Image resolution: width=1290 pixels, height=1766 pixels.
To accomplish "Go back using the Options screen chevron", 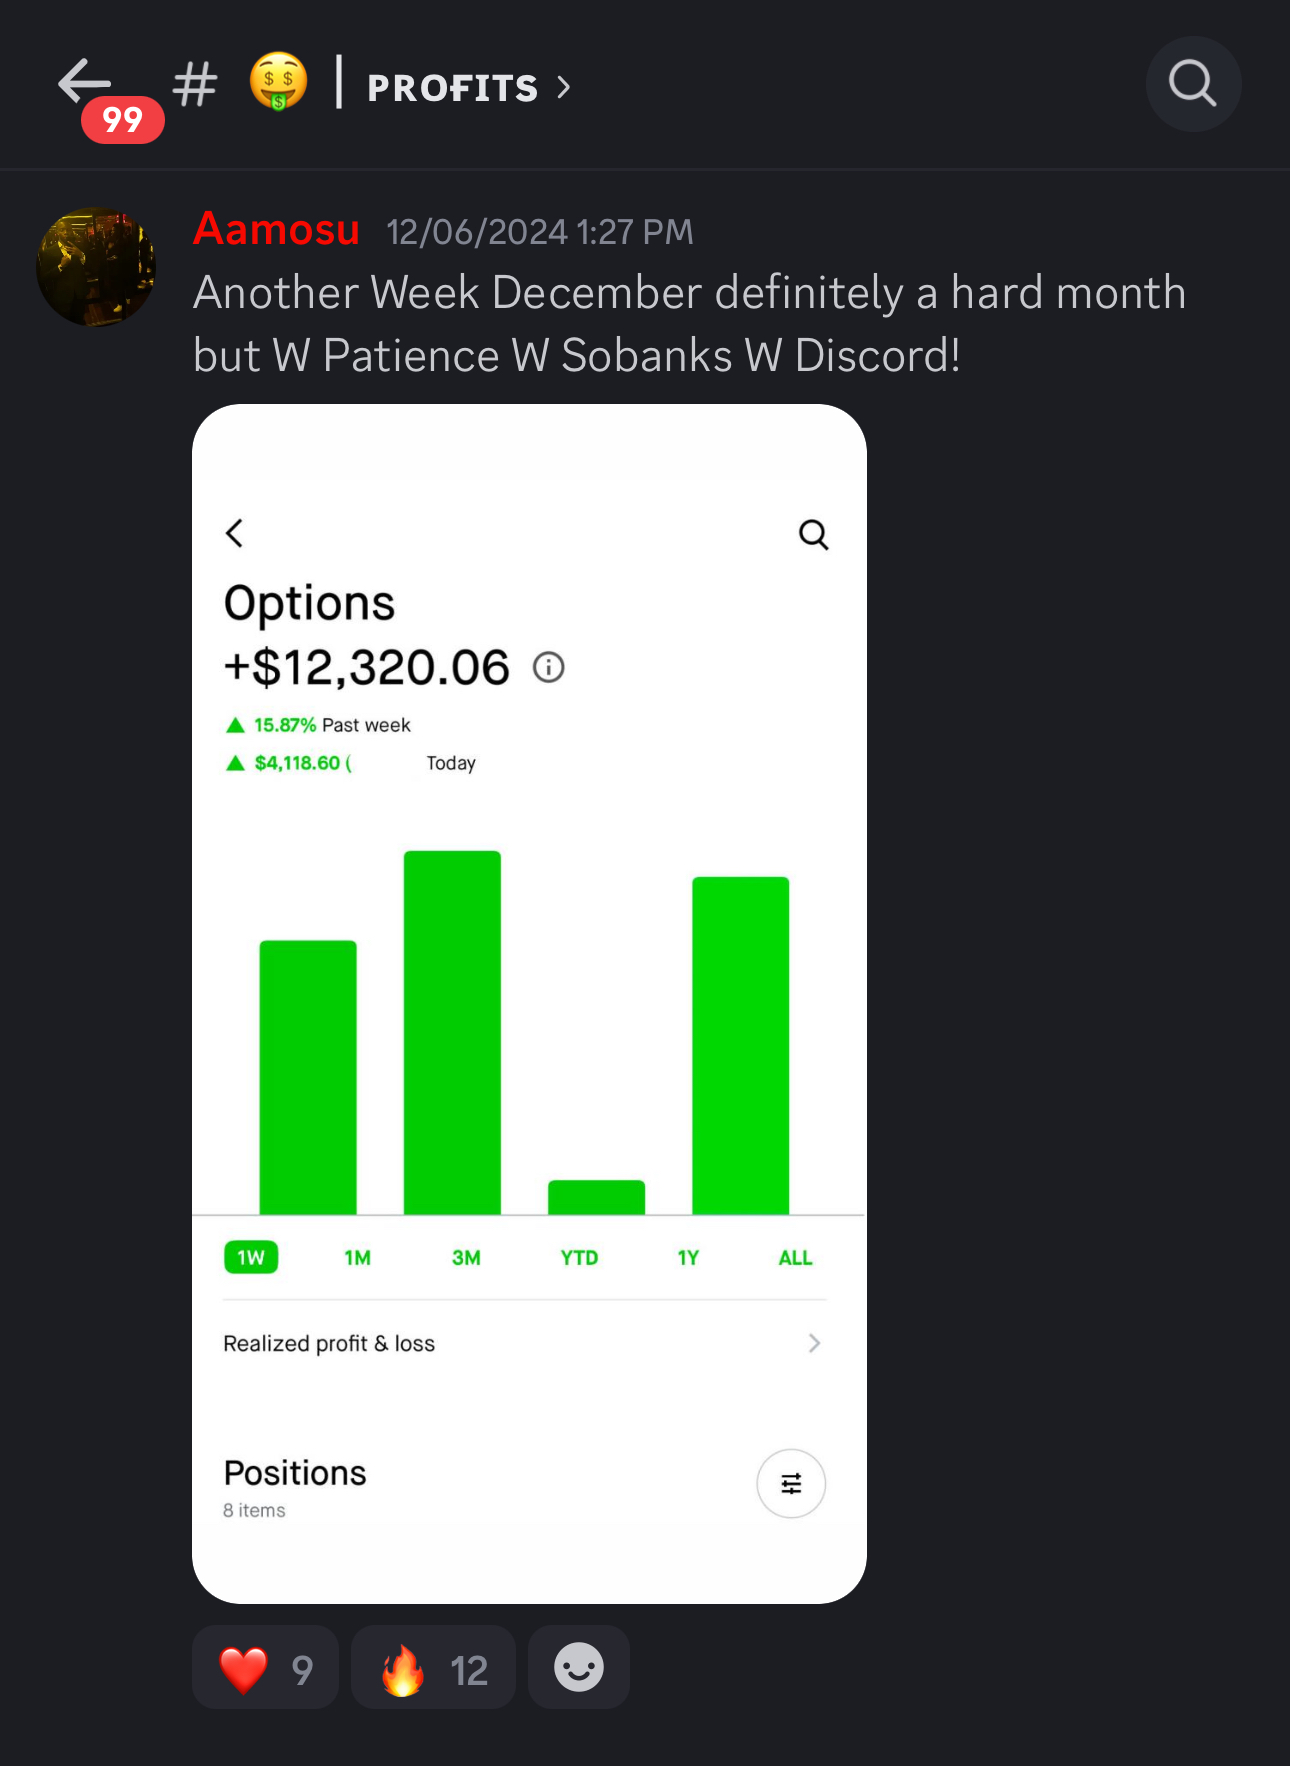I will pyautogui.click(x=235, y=533).
